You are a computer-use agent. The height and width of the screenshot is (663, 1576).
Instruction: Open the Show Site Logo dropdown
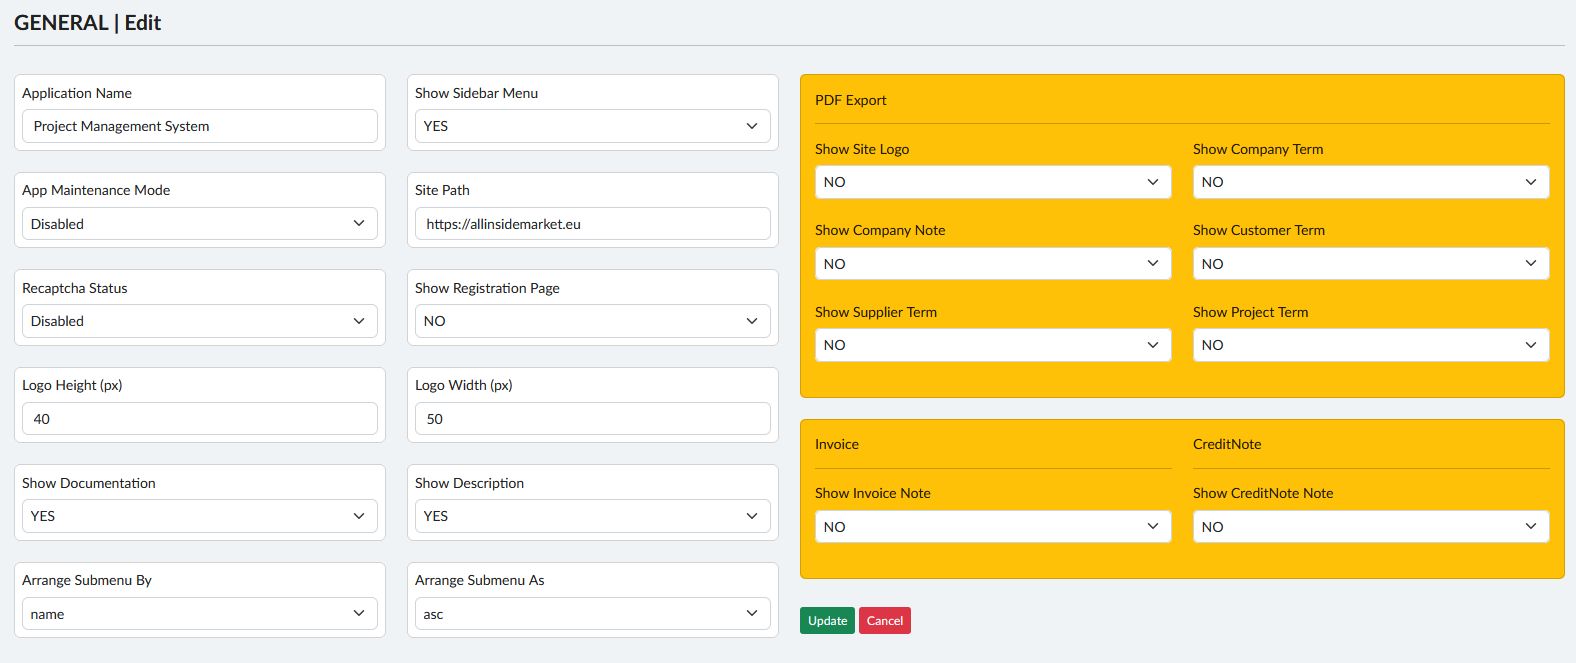click(x=992, y=182)
